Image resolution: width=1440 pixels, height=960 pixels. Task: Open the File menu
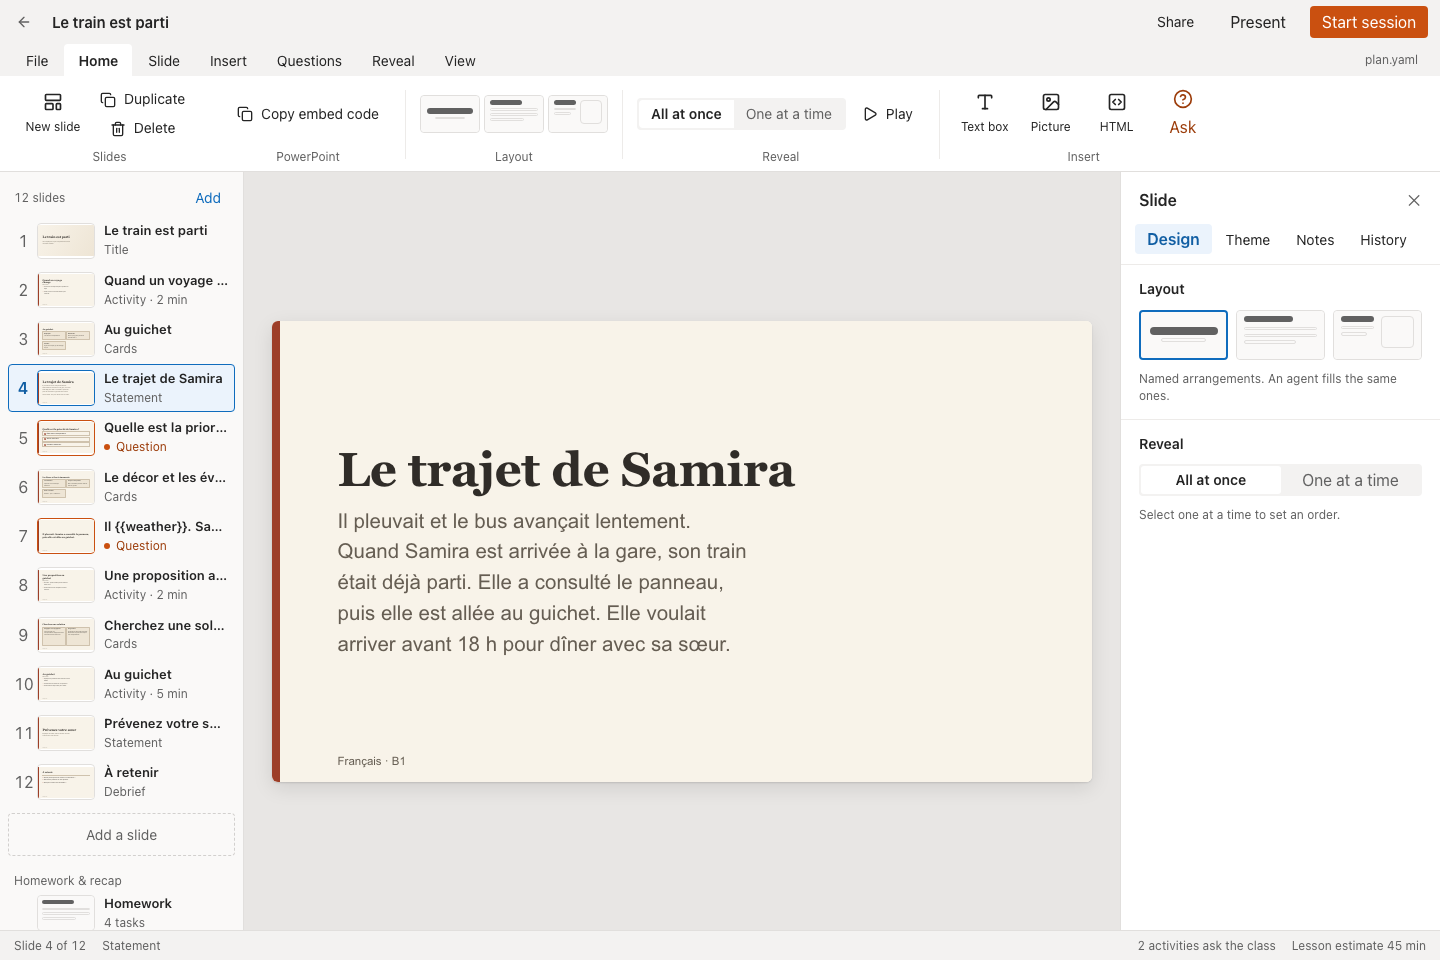coord(37,61)
